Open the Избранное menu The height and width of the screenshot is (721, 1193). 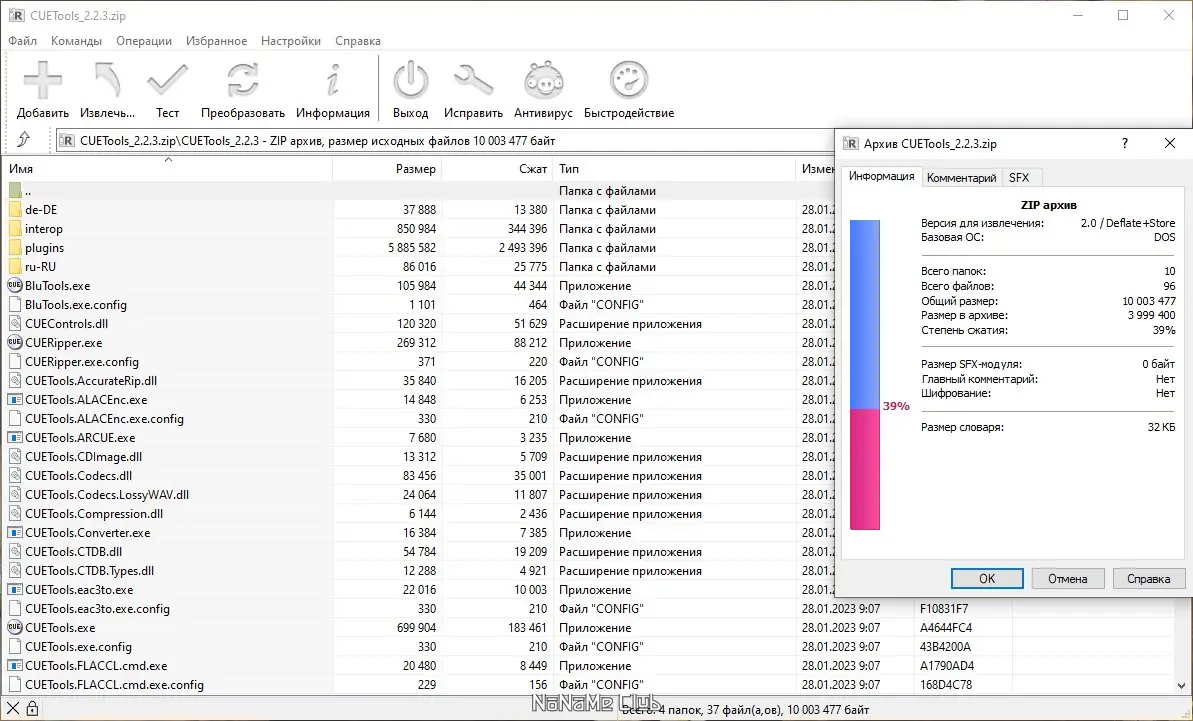coord(216,41)
